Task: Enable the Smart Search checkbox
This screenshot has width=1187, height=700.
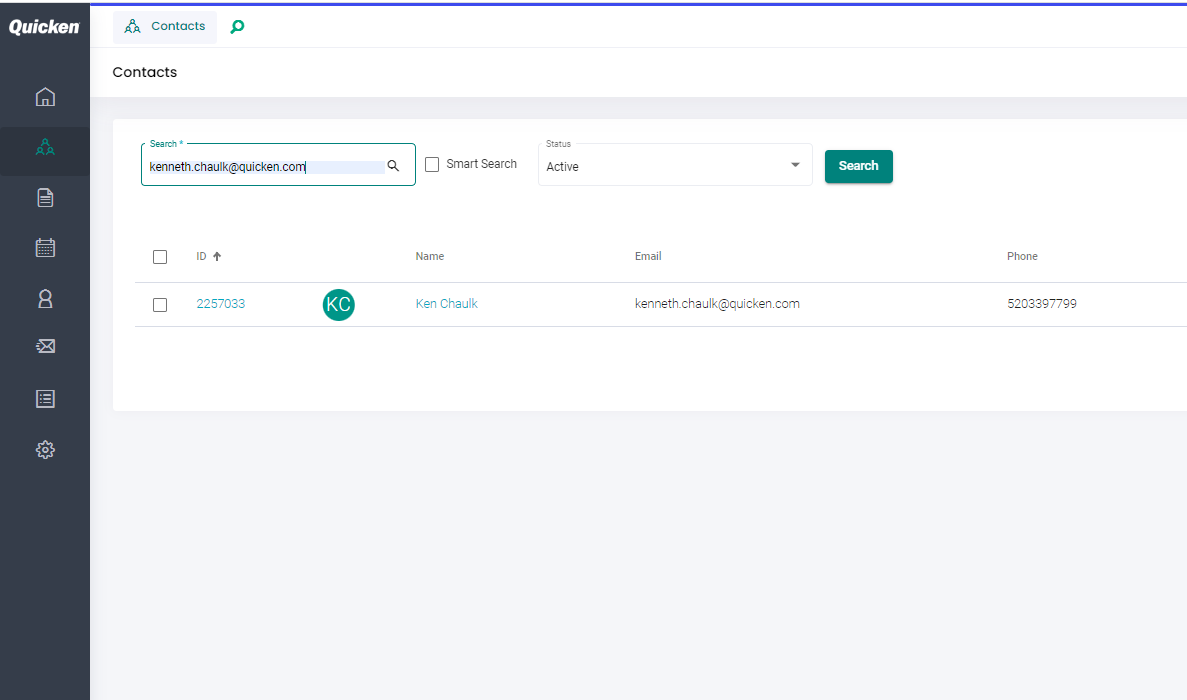Action: [x=432, y=165]
